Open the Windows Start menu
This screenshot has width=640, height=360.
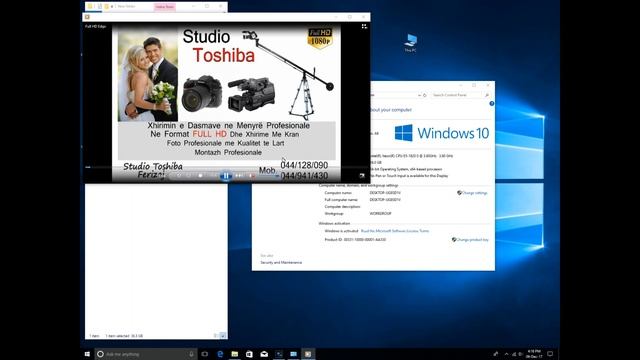coord(87,354)
